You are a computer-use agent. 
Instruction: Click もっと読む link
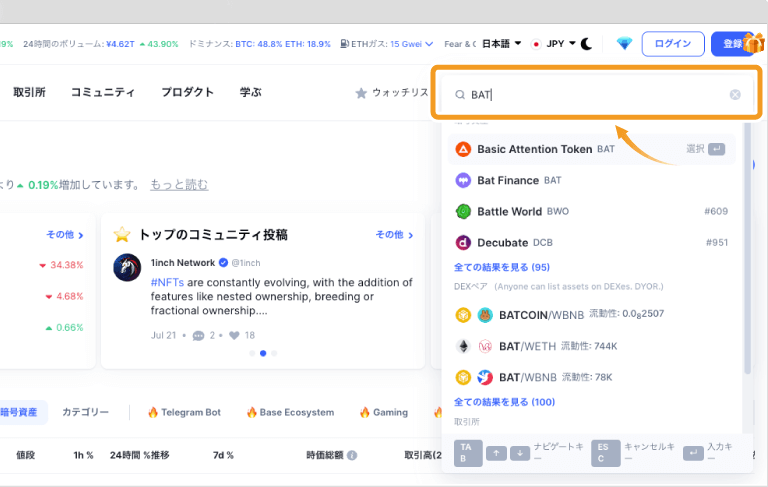[179, 185]
